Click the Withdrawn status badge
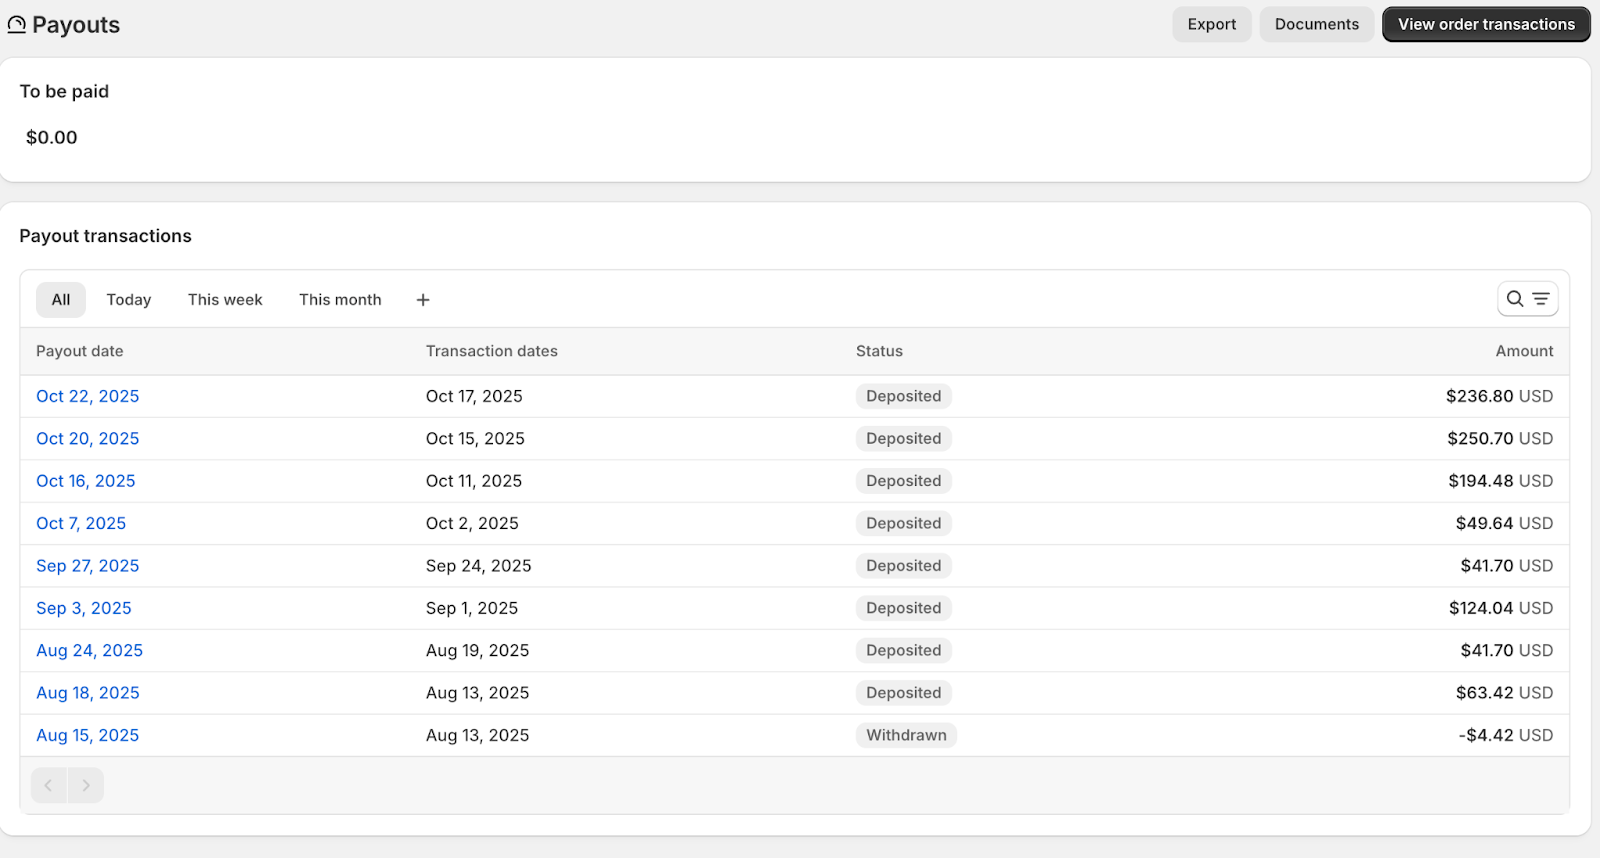Viewport: 1600px width, 858px height. (906, 736)
